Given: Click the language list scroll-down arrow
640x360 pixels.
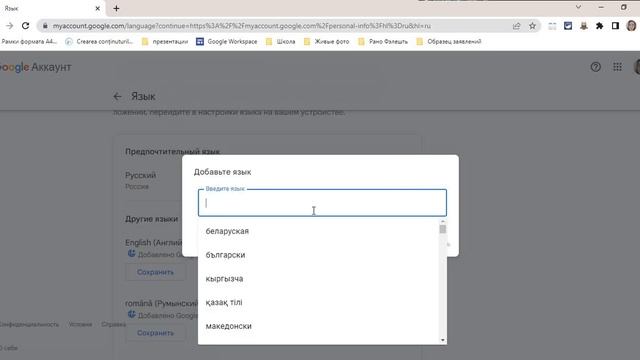Looking at the screenshot, I should pyautogui.click(x=443, y=340).
